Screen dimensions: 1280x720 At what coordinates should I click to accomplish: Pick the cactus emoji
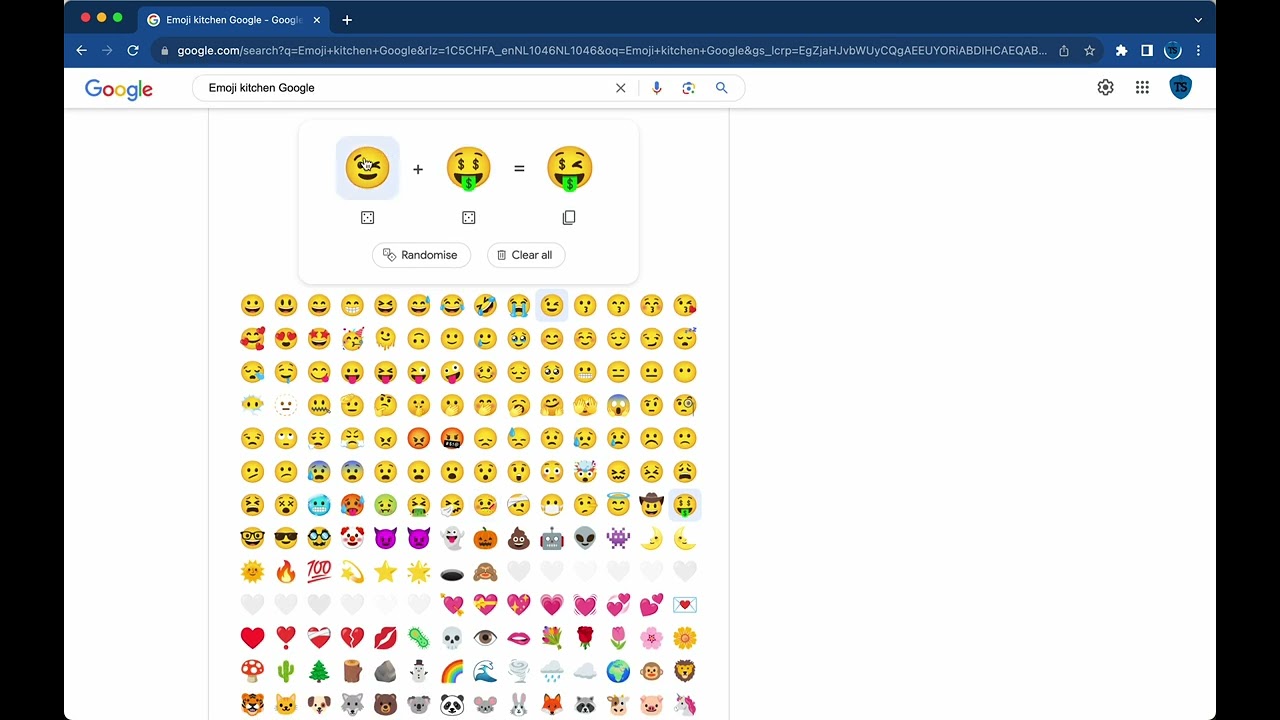(285, 671)
